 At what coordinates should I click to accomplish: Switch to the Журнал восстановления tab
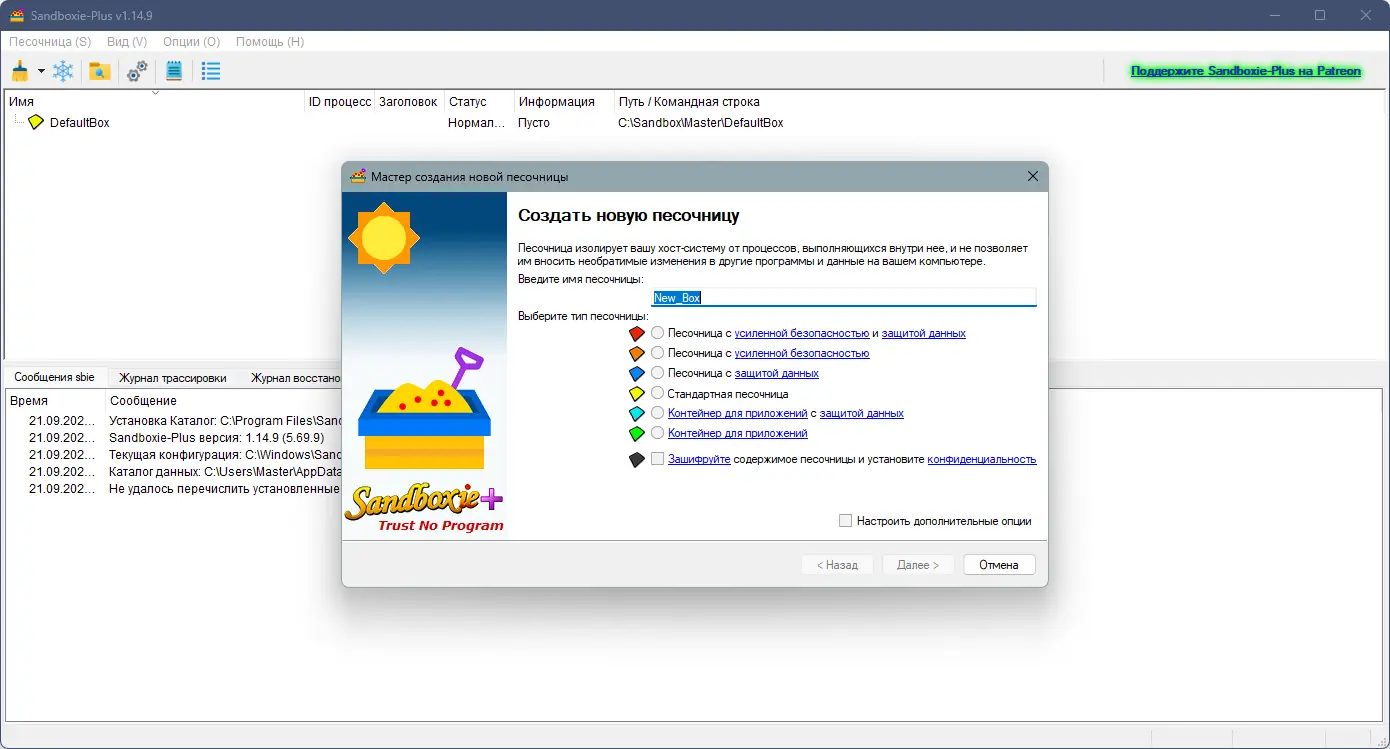[x=295, y=378]
